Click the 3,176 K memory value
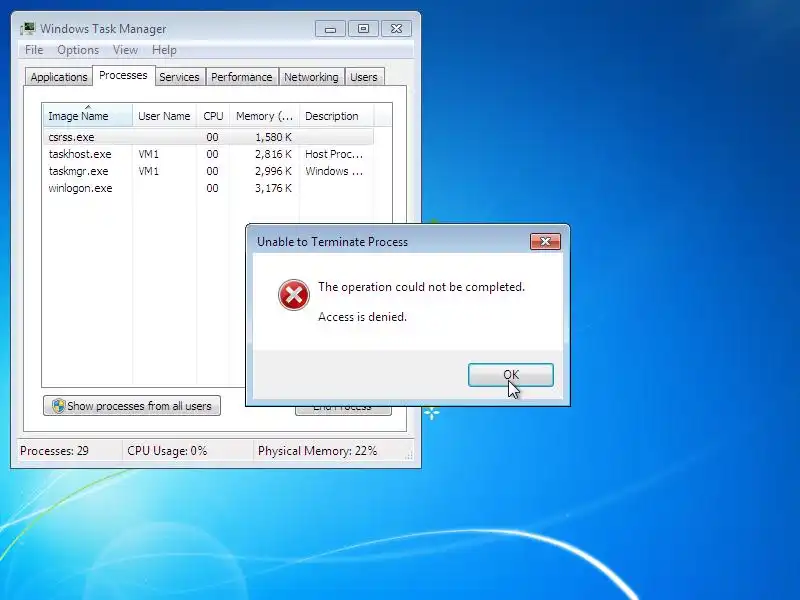This screenshot has width=800, height=600. pyautogui.click(x=273, y=188)
